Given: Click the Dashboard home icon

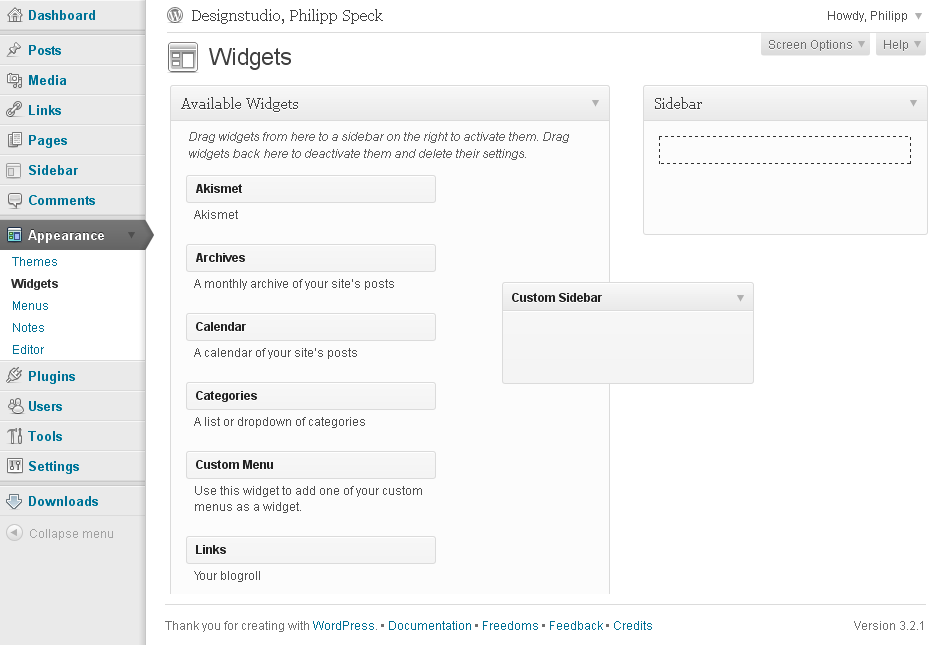Looking at the screenshot, I should 14,14.
